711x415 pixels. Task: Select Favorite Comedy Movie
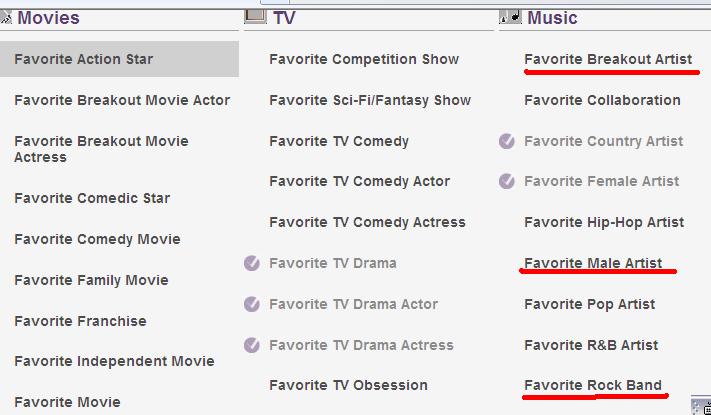pyautogui.click(x=97, y=239)
